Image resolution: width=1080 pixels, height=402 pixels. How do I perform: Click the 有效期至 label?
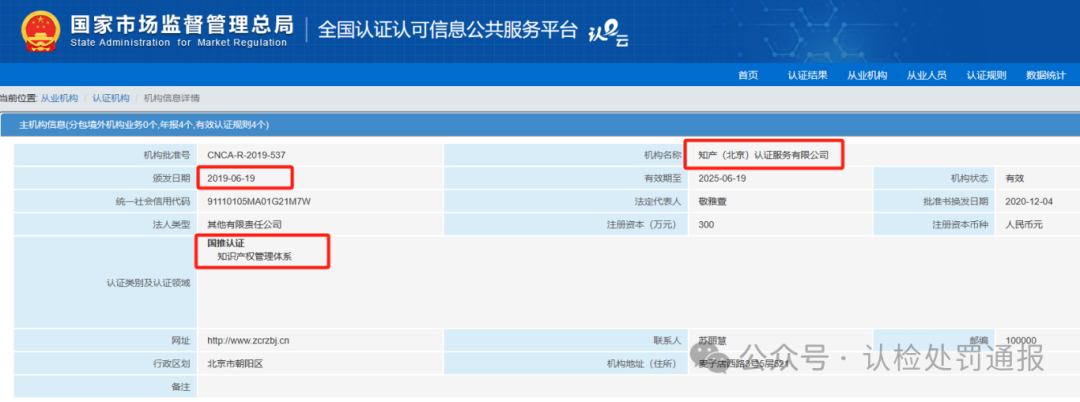point(662,178)
